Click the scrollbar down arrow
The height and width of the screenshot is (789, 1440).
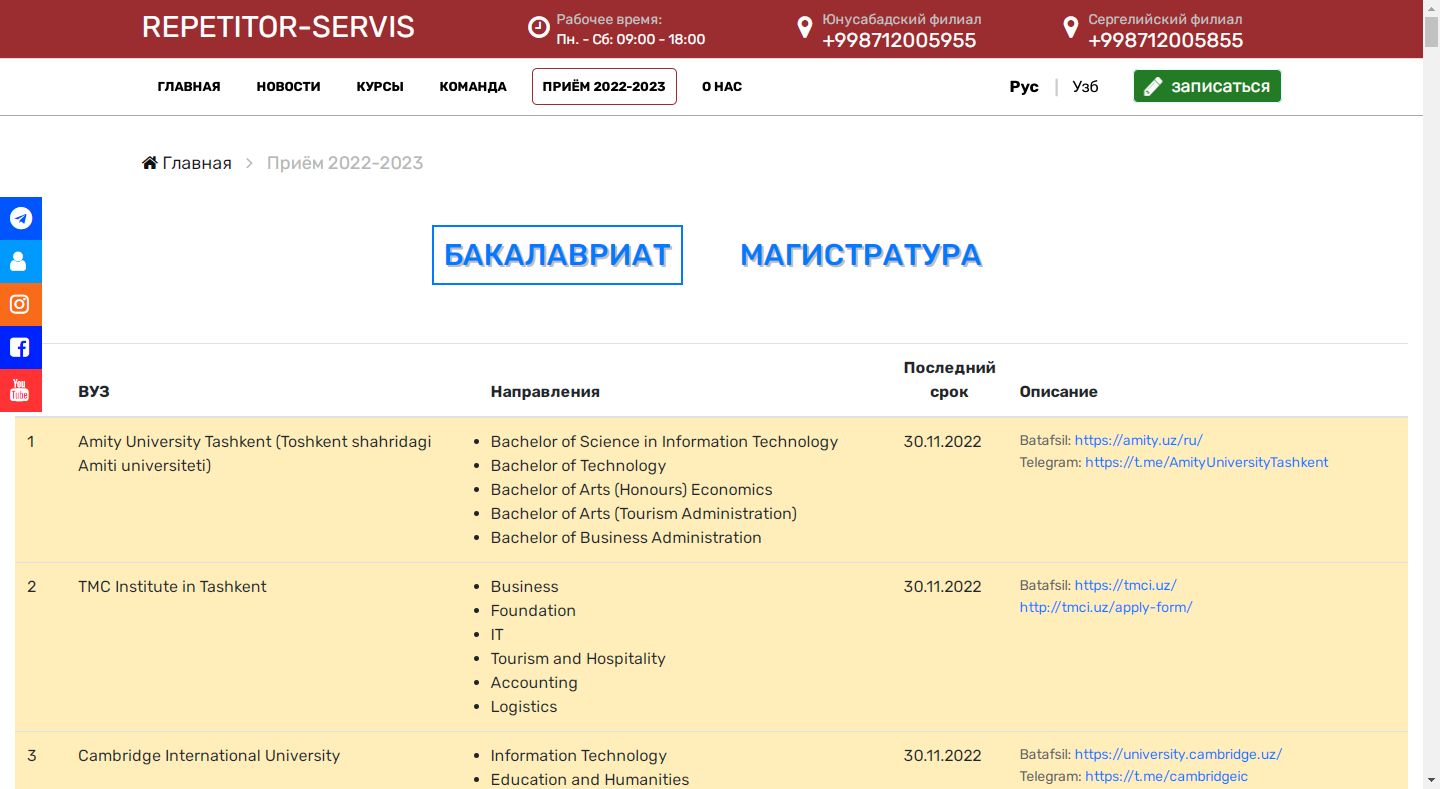[x=1431, y=780]
